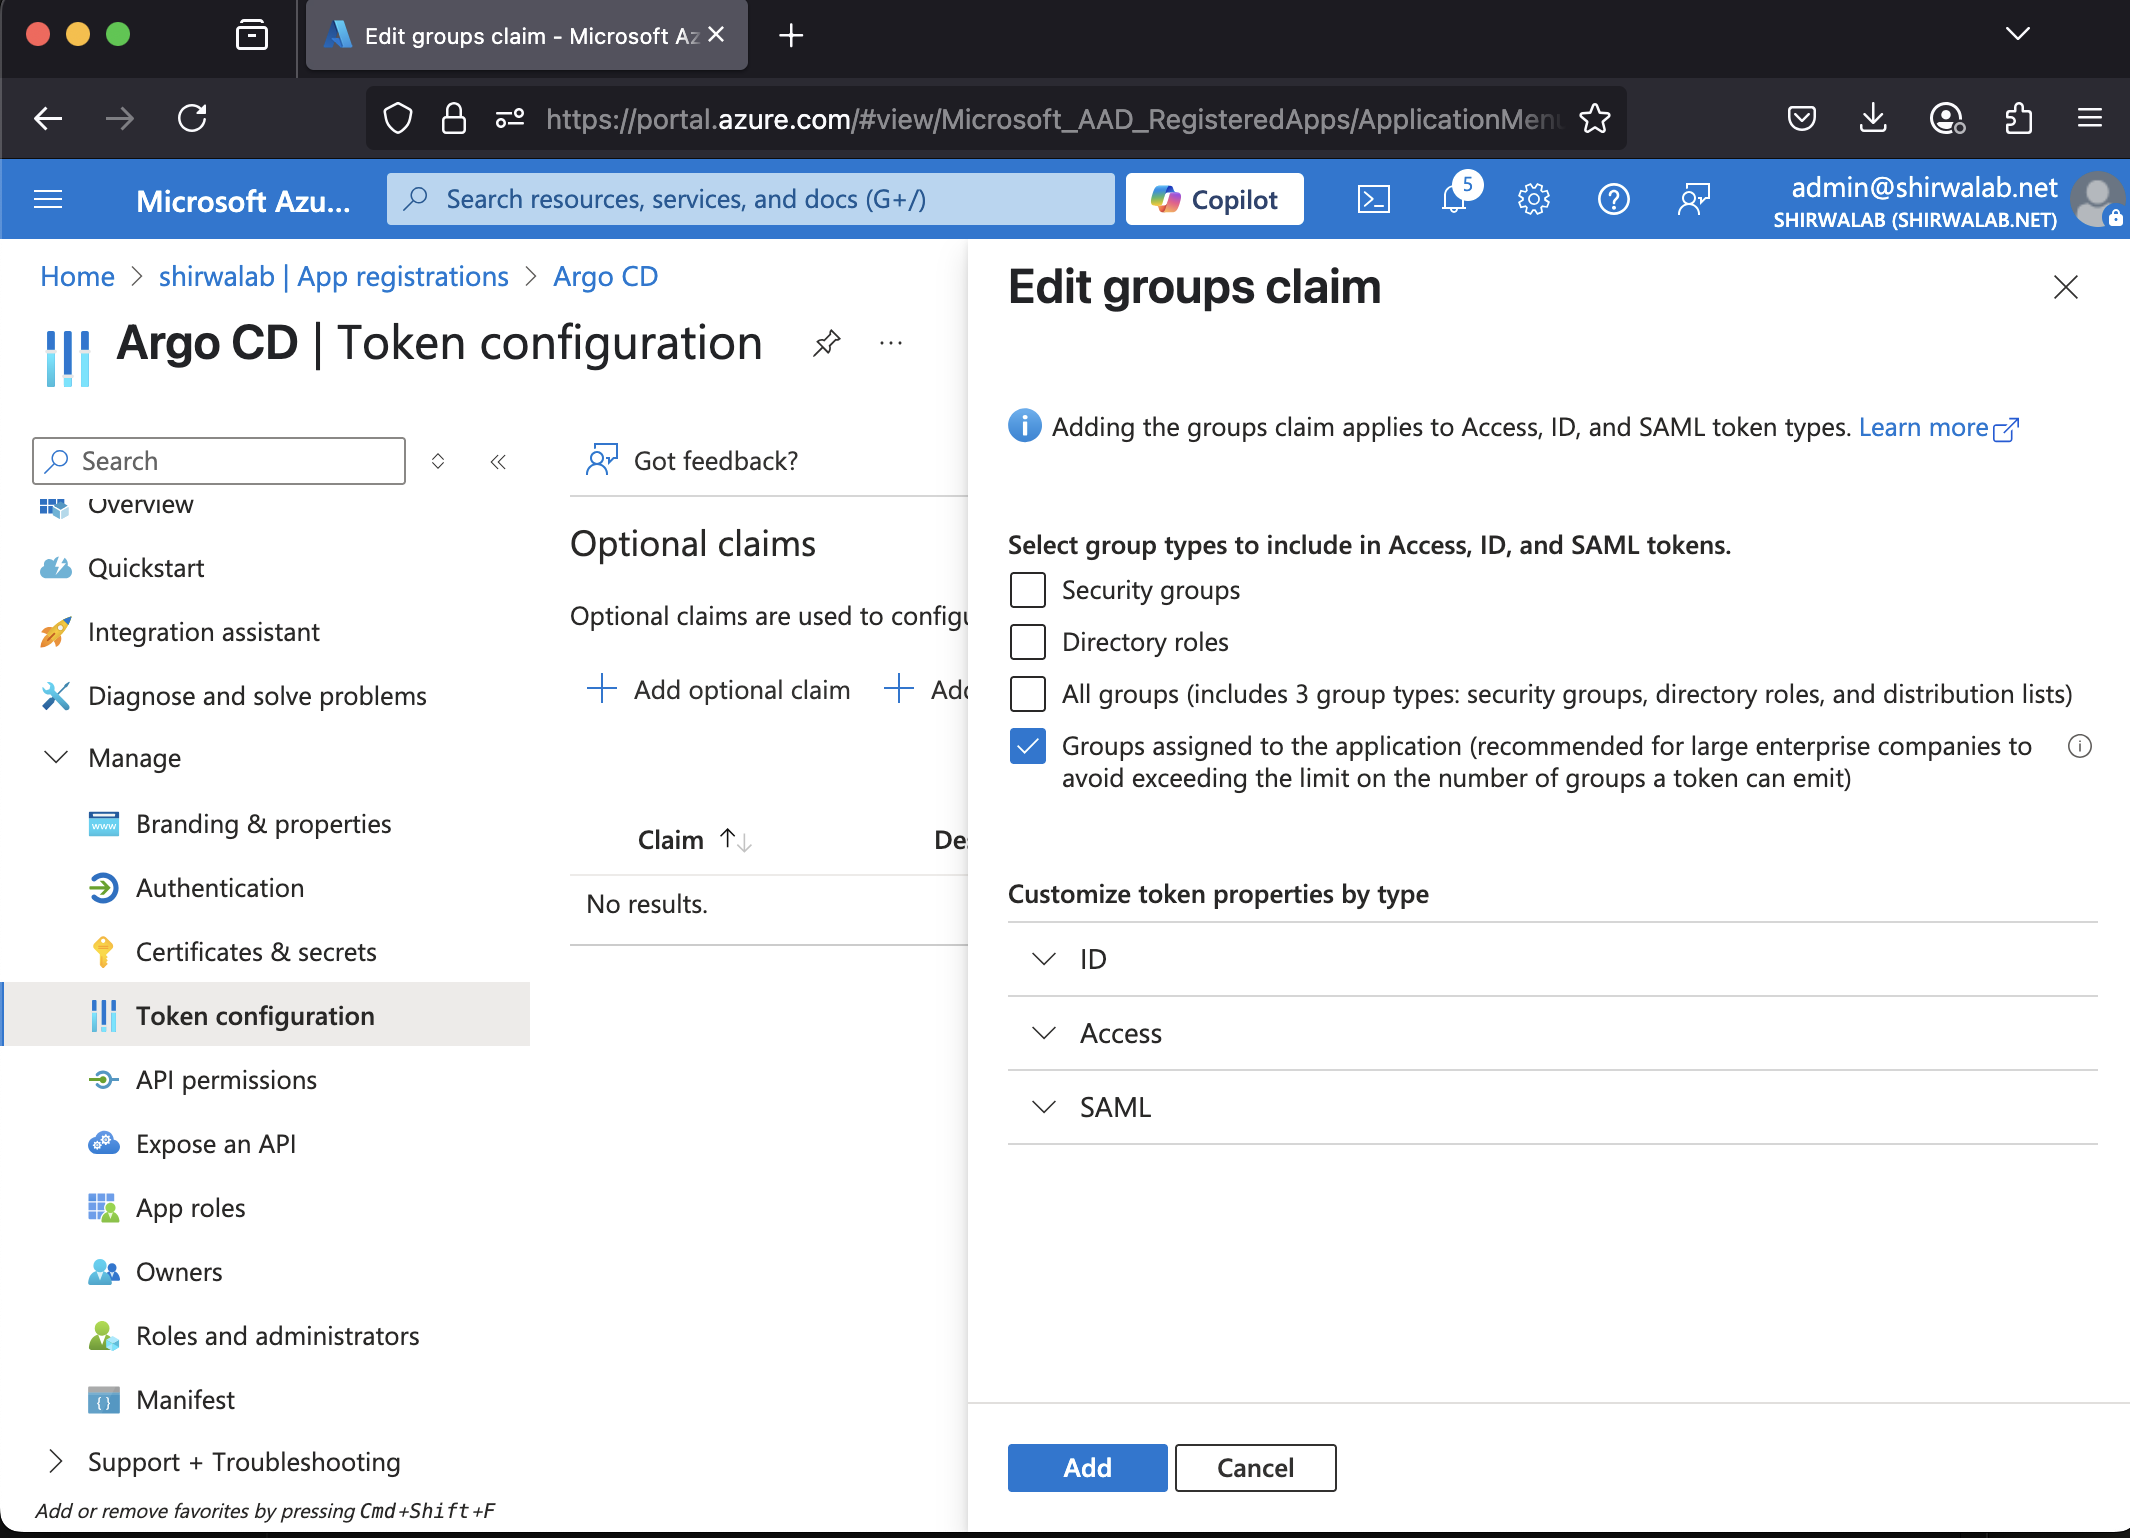Open Argo CD breadcrumb link
2130x1538 pixels.
point(605,277)
